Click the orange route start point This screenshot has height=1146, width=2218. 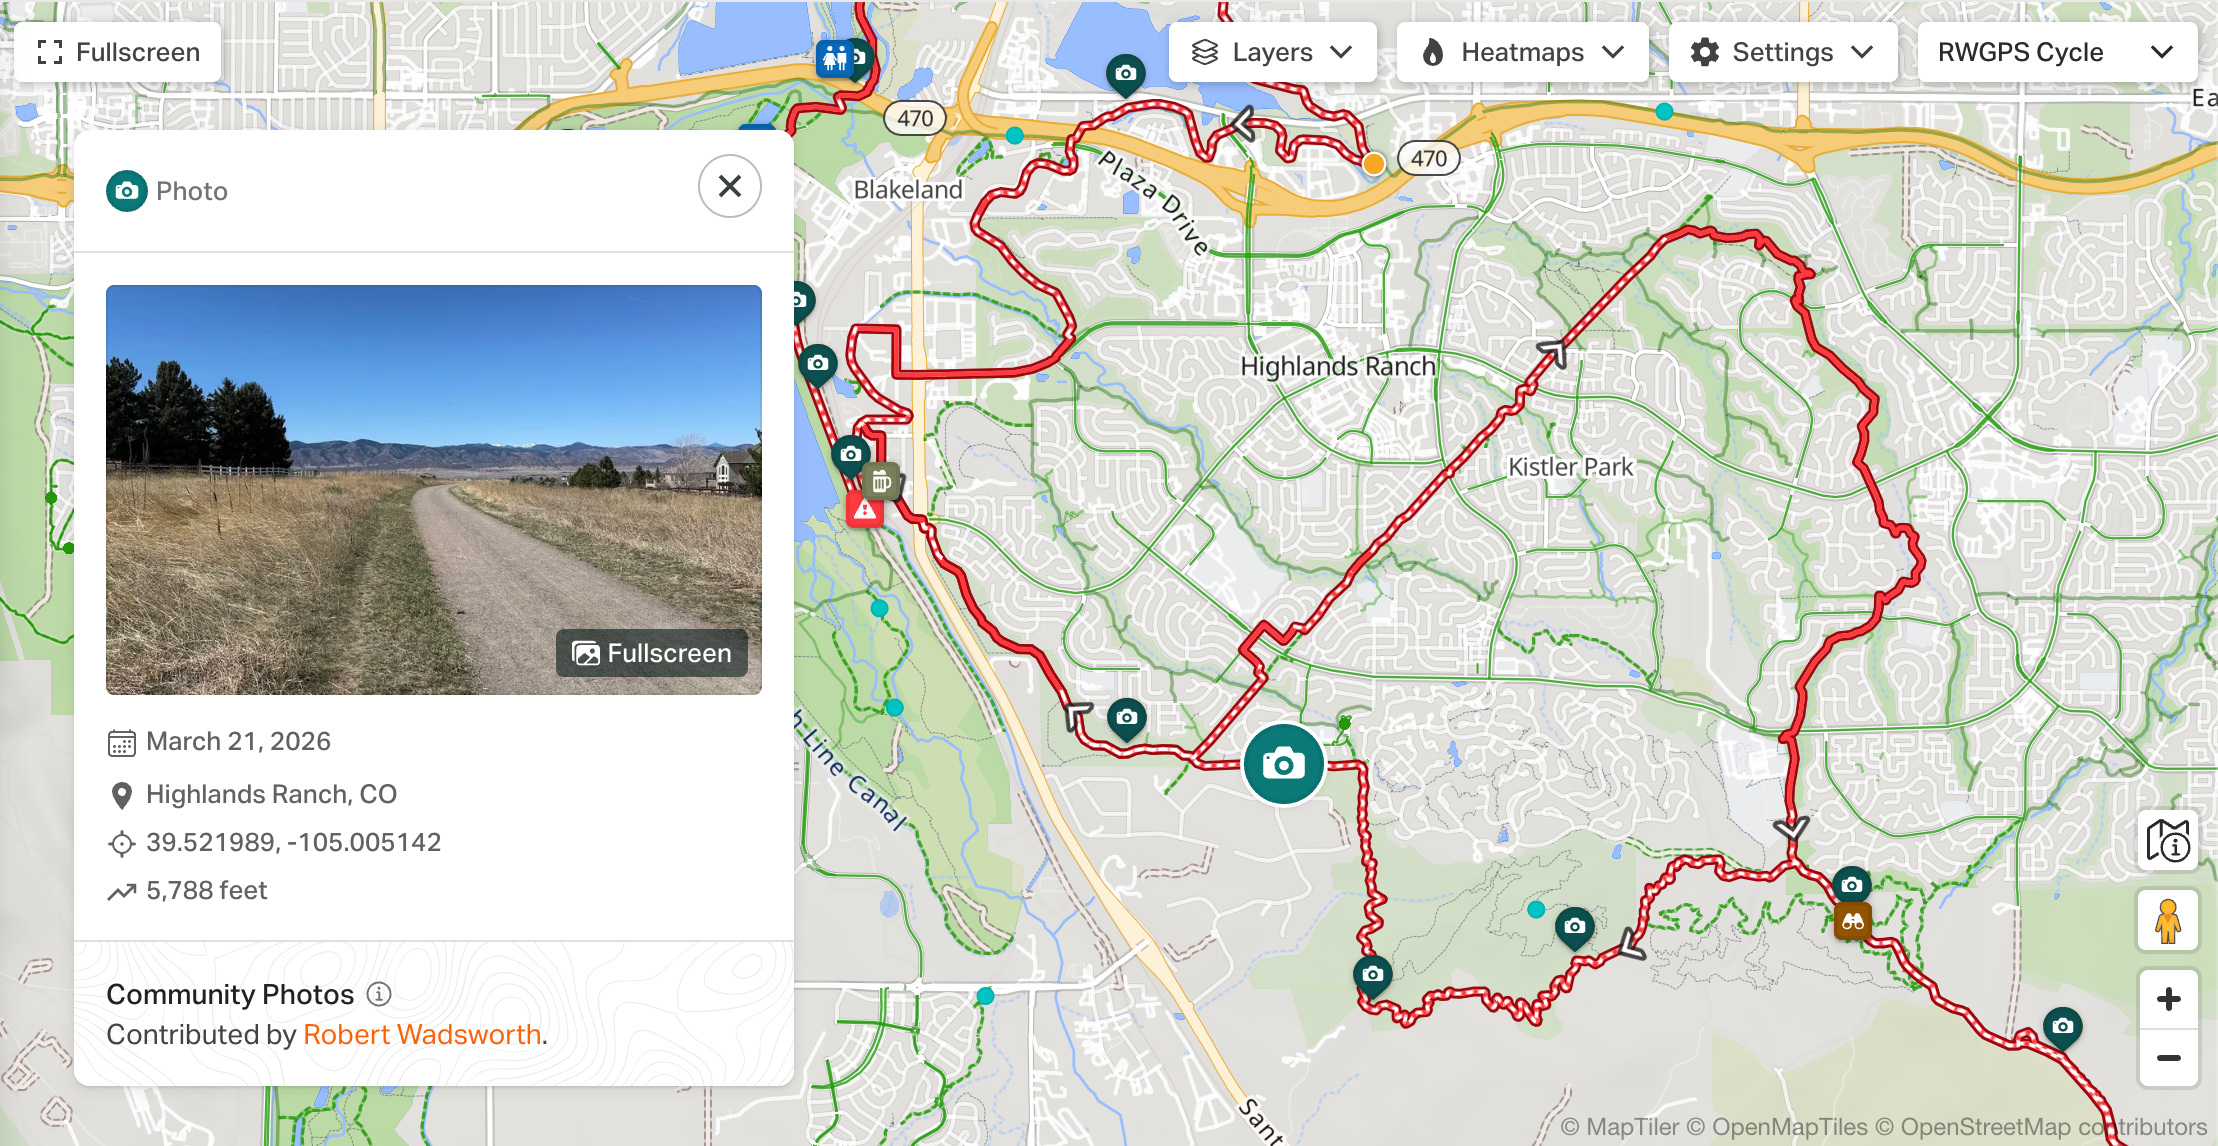click(x=1374, y=163)
